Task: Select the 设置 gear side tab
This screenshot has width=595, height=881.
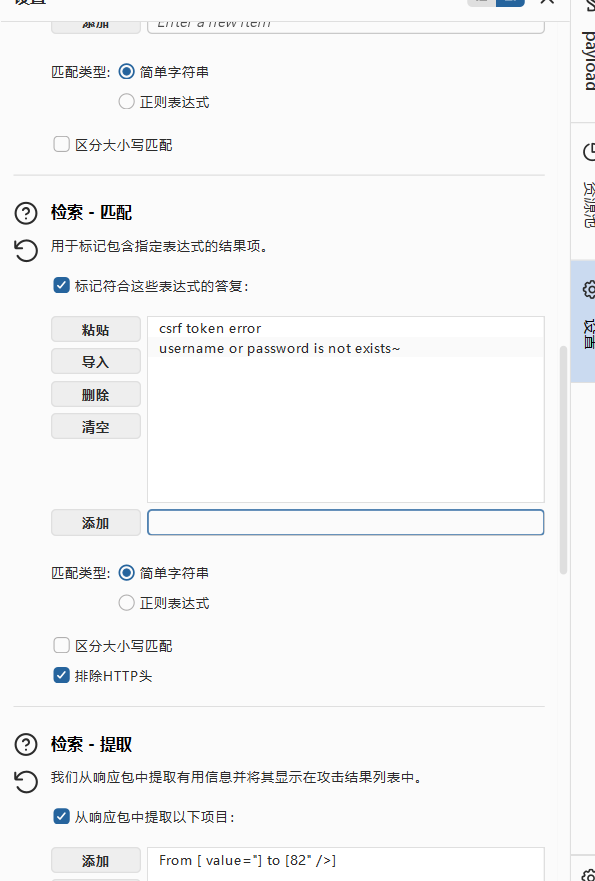Action: click(584, 321)
